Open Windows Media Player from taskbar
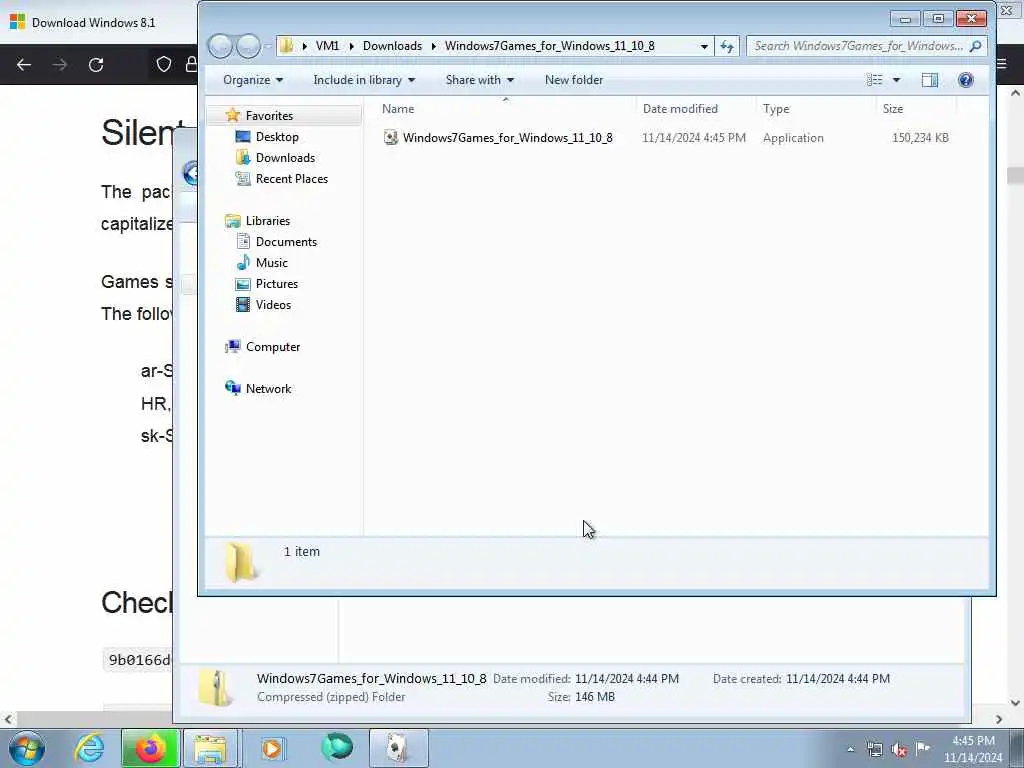This screenshot has height=768, width=1024. (272, 748)
